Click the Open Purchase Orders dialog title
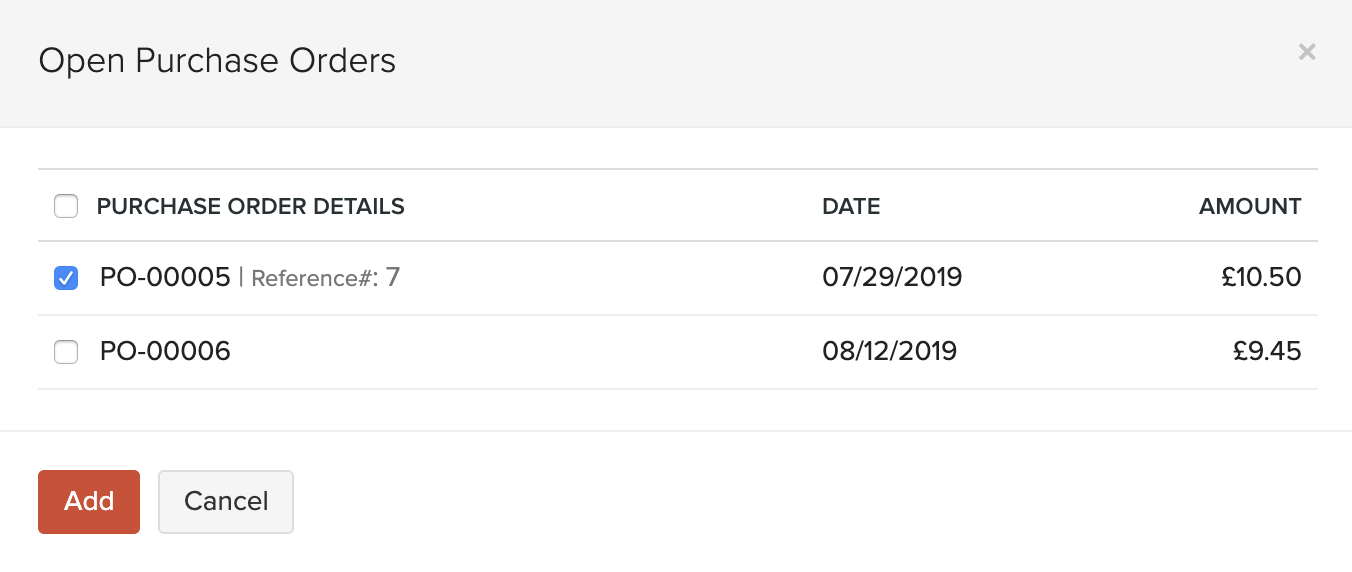1352x572 pixels. click(217, 61)
